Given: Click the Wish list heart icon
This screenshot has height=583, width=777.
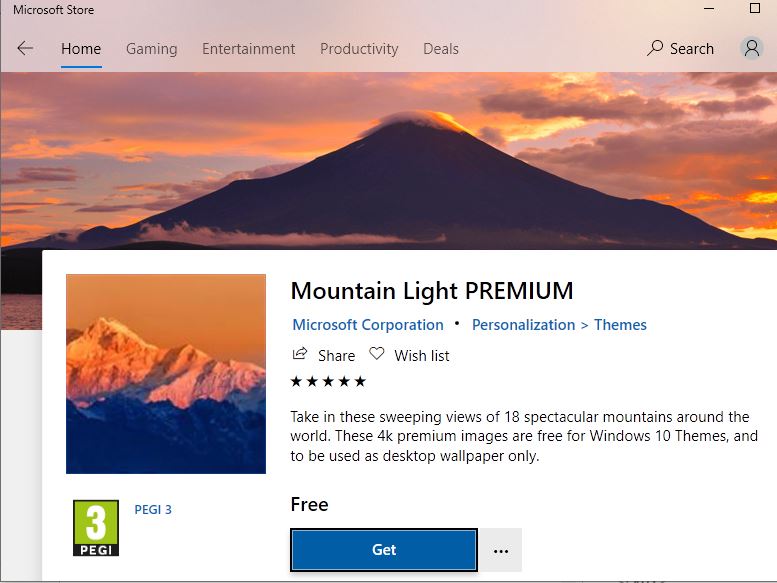Looking at the screenshot, I should click(377, 355).
